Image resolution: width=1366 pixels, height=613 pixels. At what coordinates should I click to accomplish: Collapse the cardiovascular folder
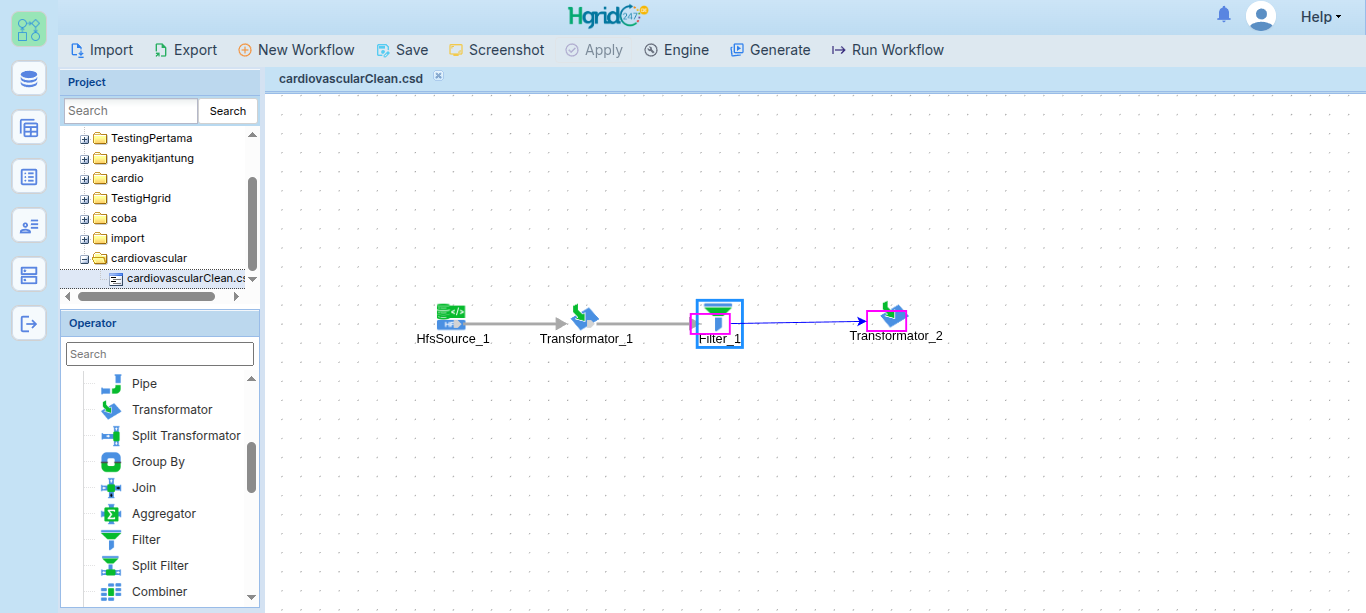(85, 259)
